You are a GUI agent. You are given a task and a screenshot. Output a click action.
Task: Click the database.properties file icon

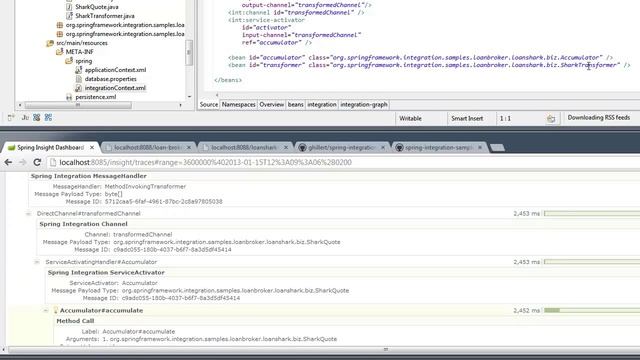78,79
